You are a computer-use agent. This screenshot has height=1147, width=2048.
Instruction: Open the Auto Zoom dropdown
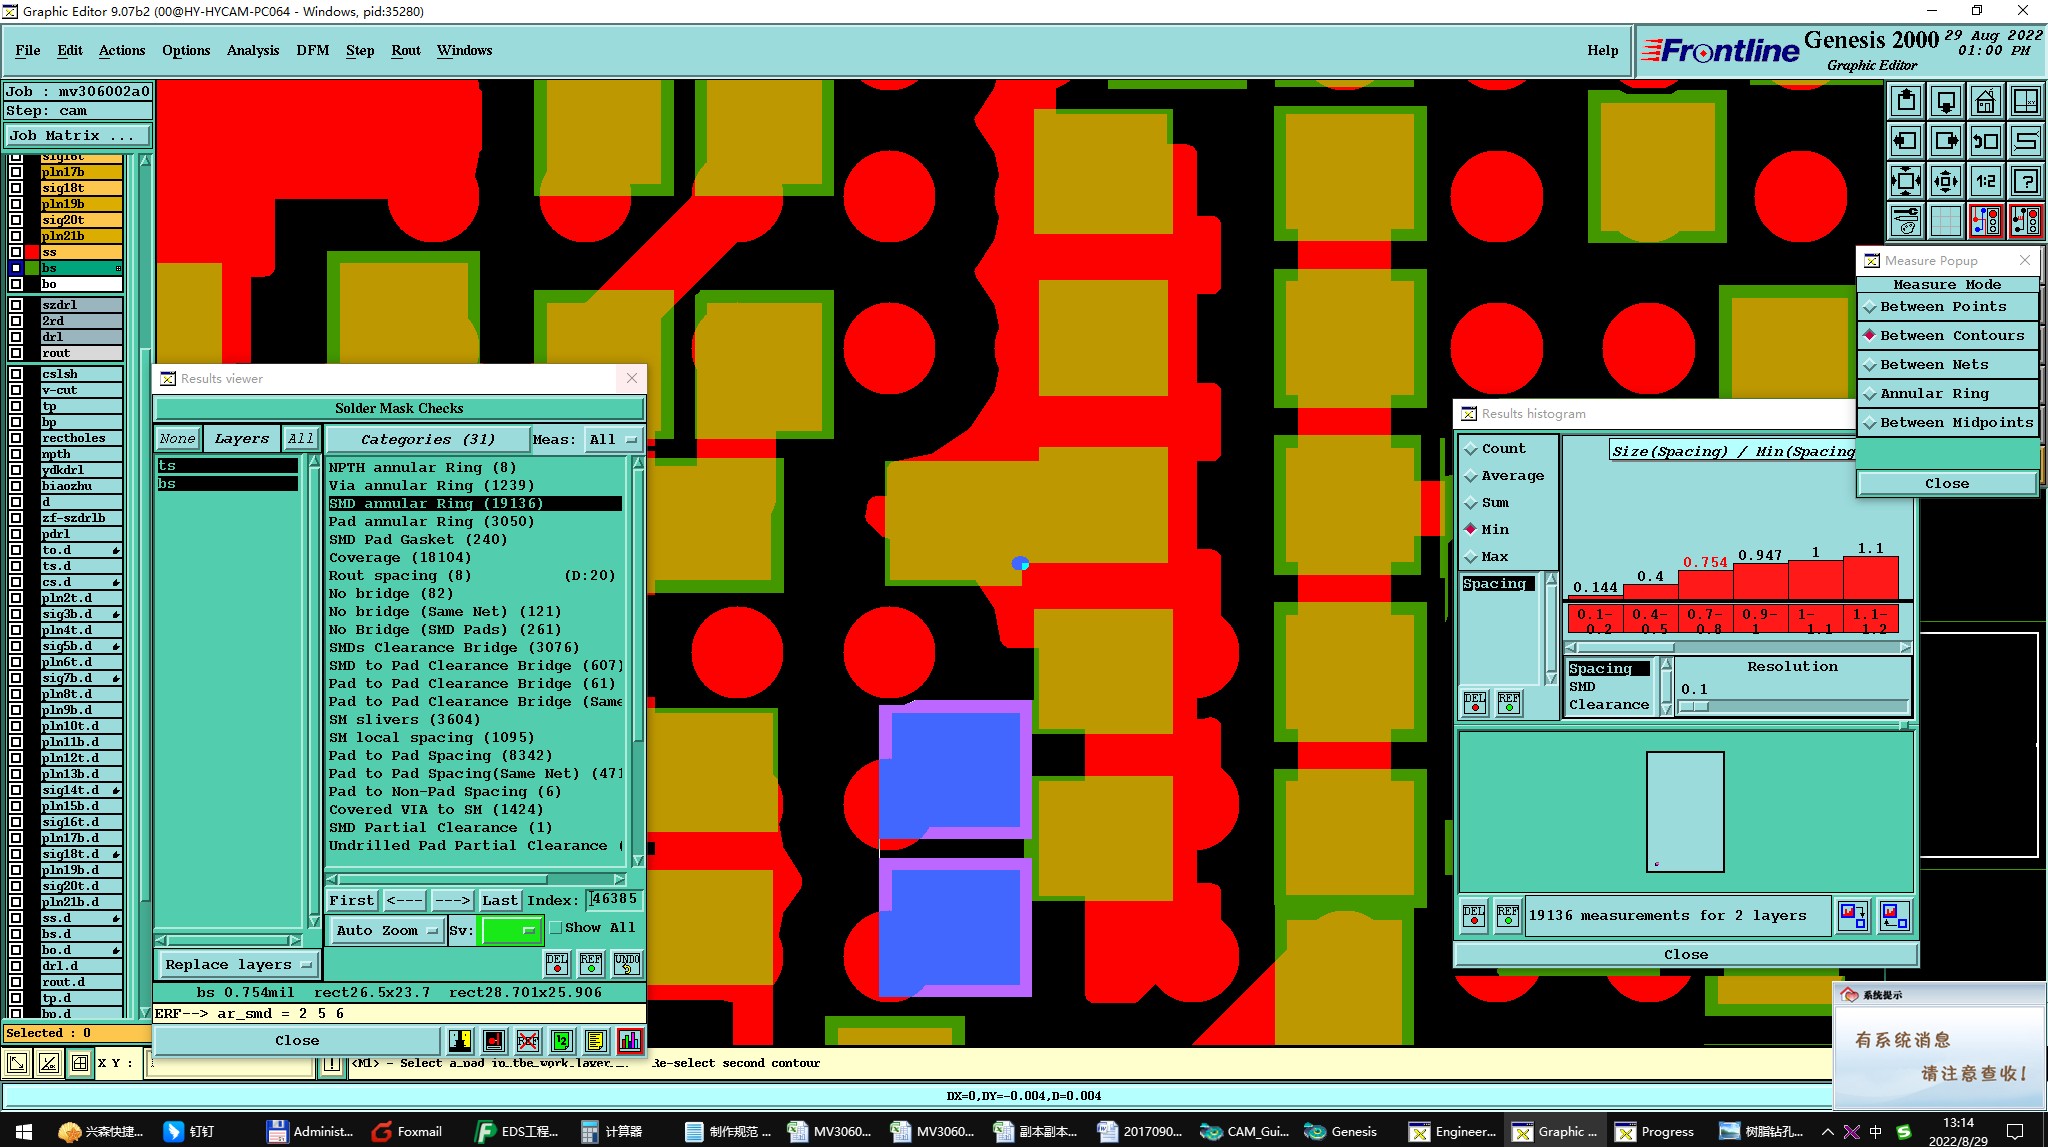tap(387, 930)
